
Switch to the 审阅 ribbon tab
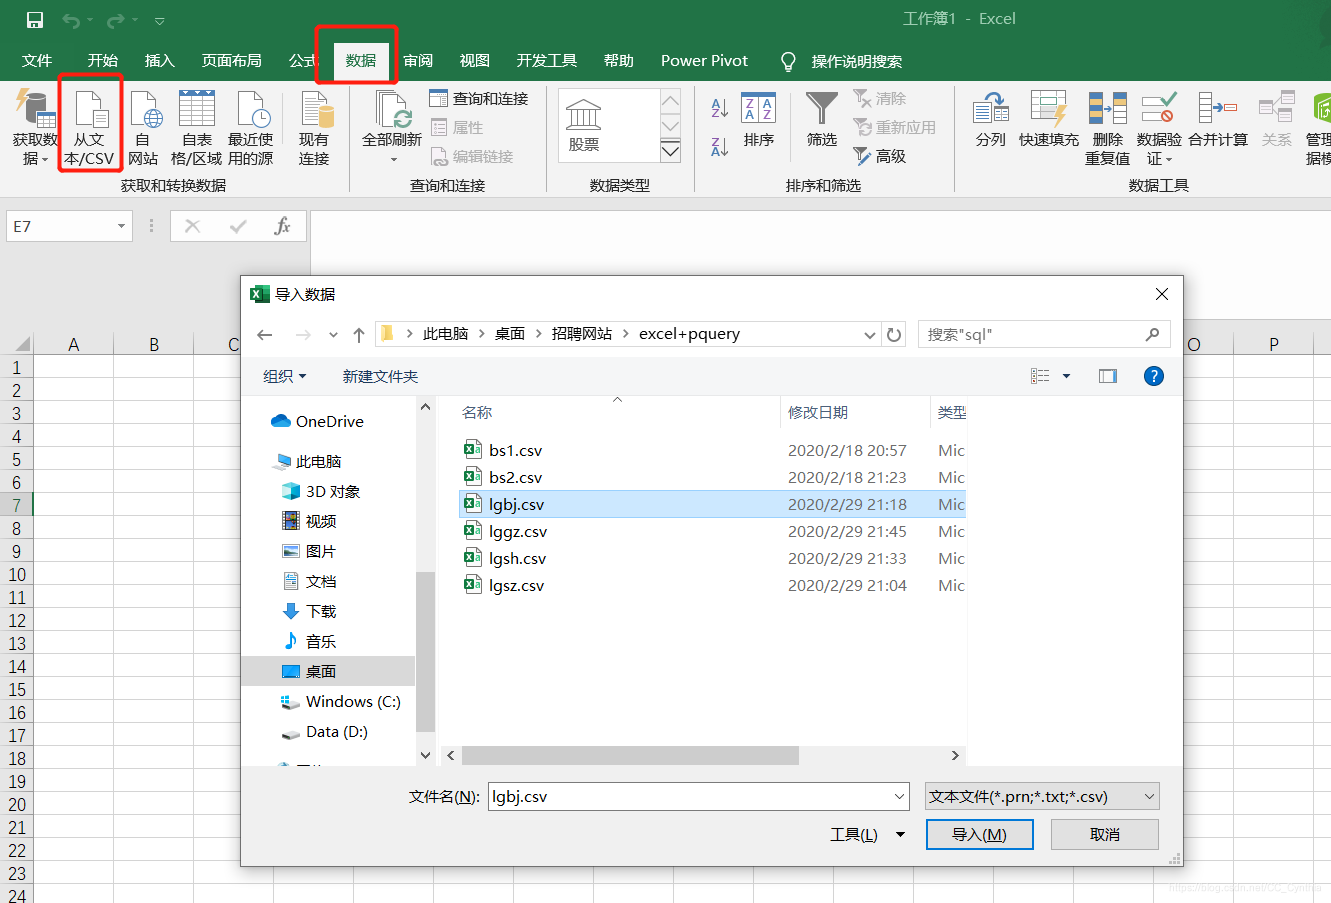click(x=418, y=61)
